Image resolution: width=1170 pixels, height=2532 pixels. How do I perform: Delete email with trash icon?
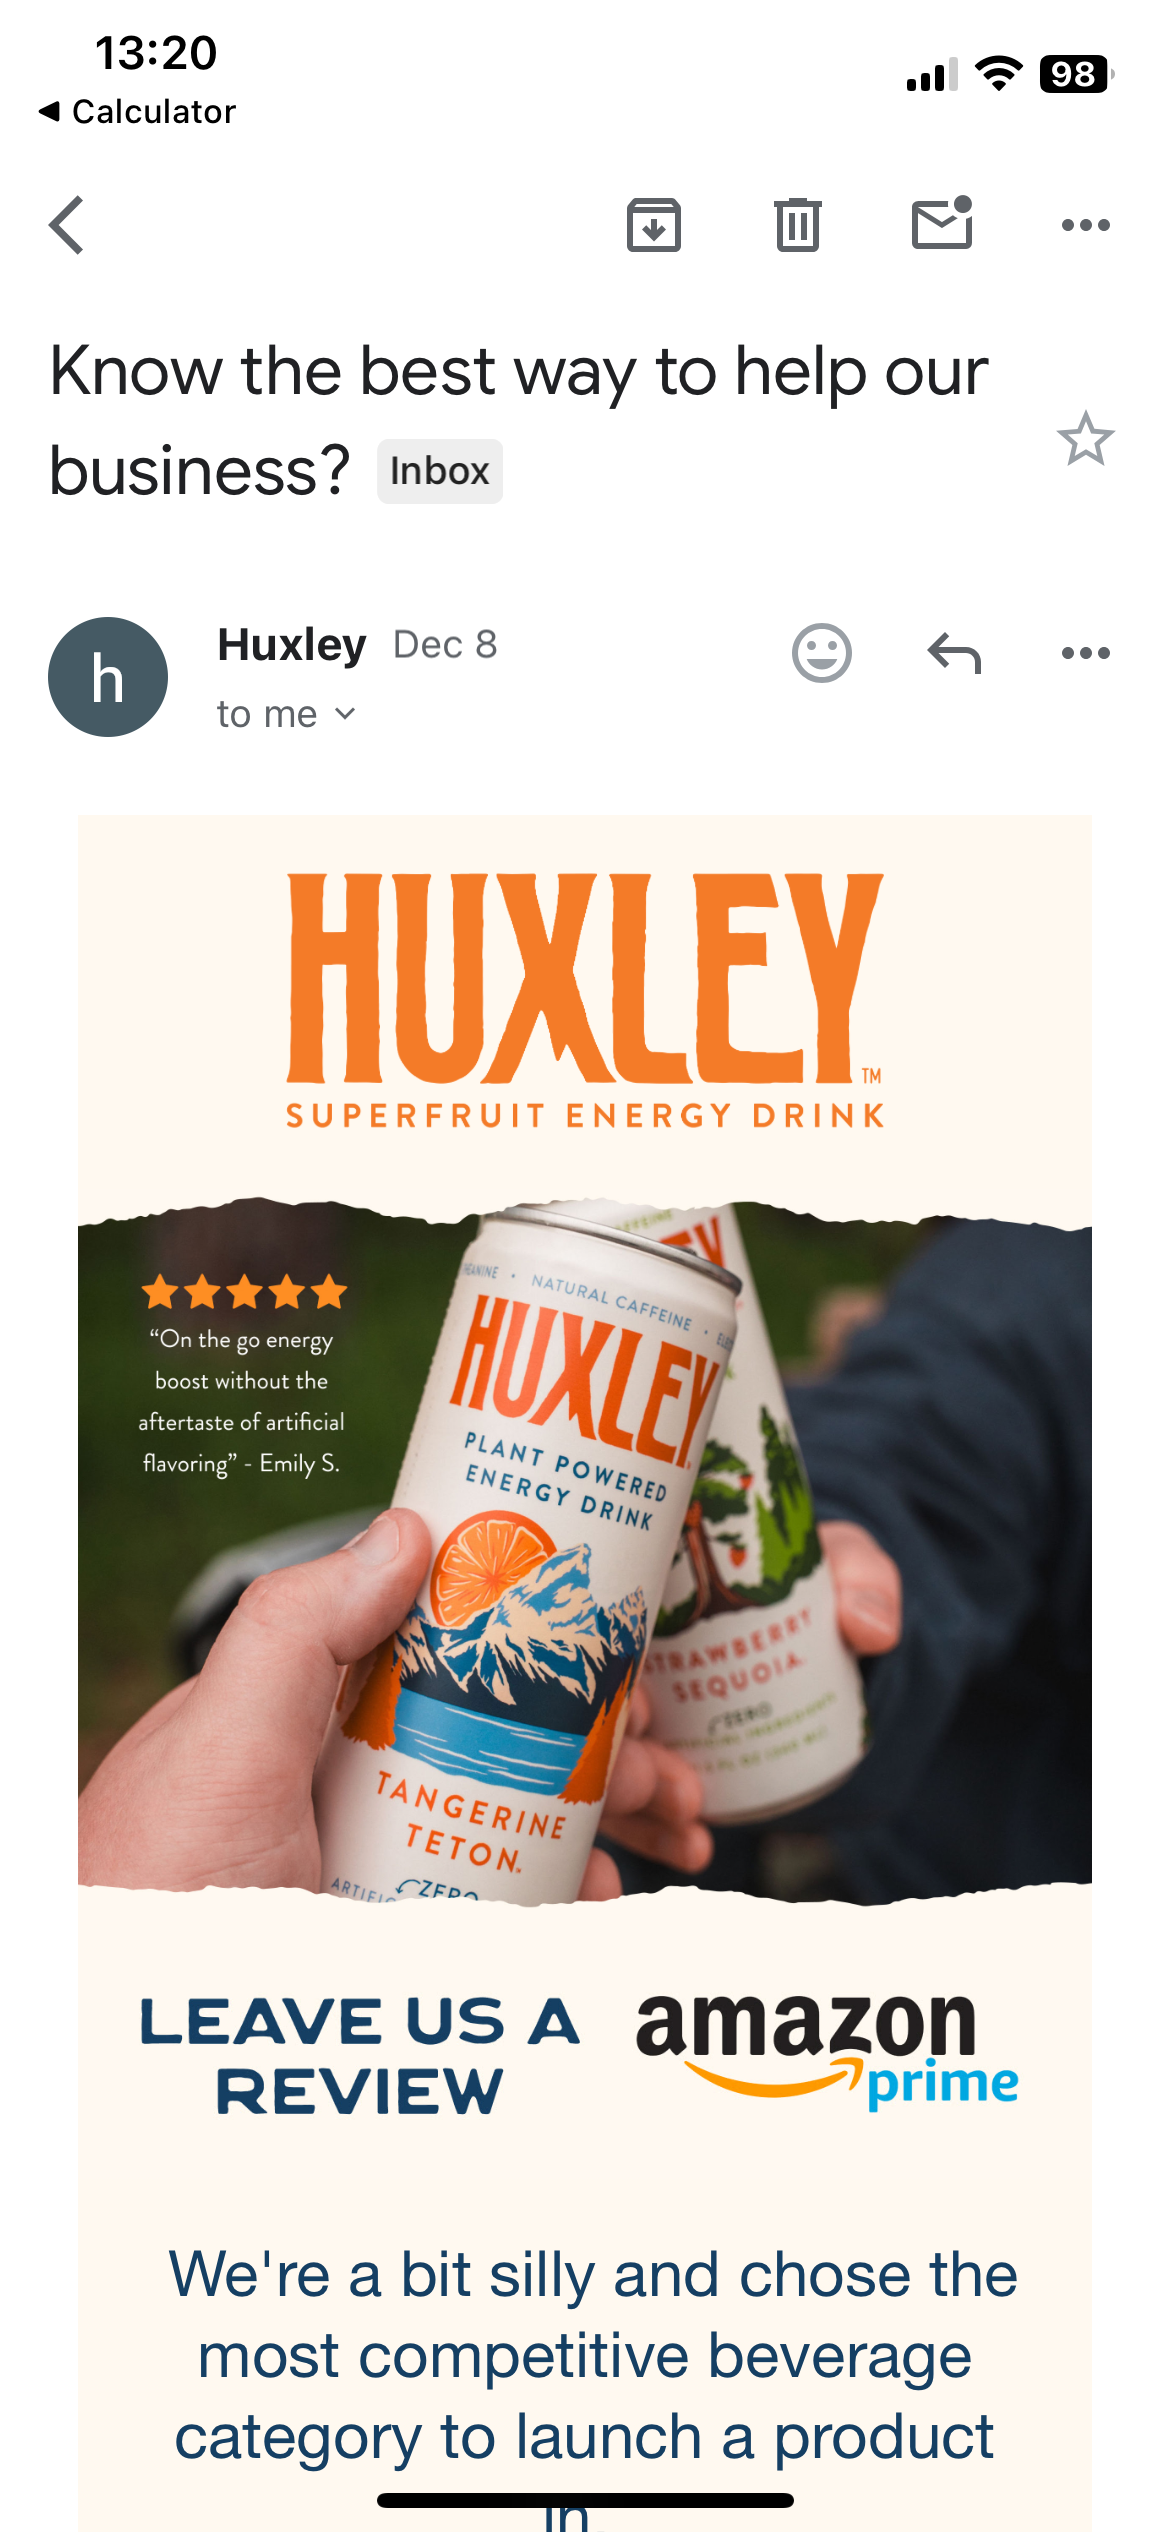(x=798, y=225)
